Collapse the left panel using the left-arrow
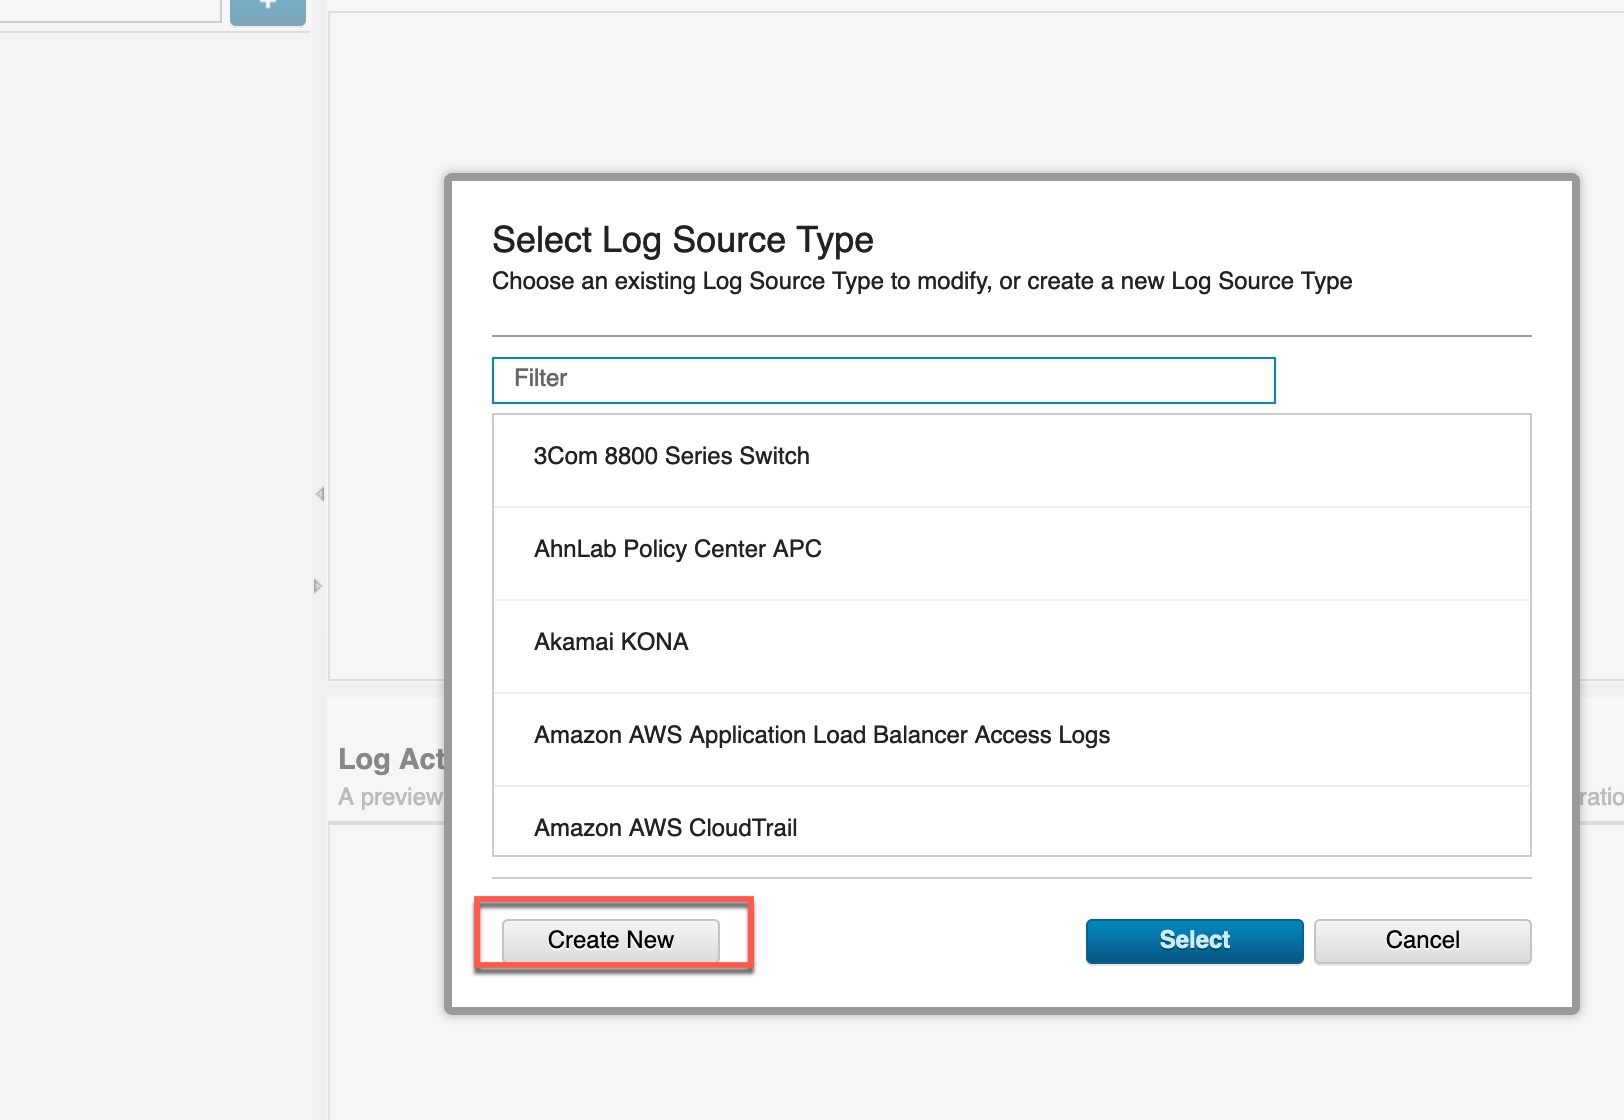 pyautogui.click(x=319, y=492)
